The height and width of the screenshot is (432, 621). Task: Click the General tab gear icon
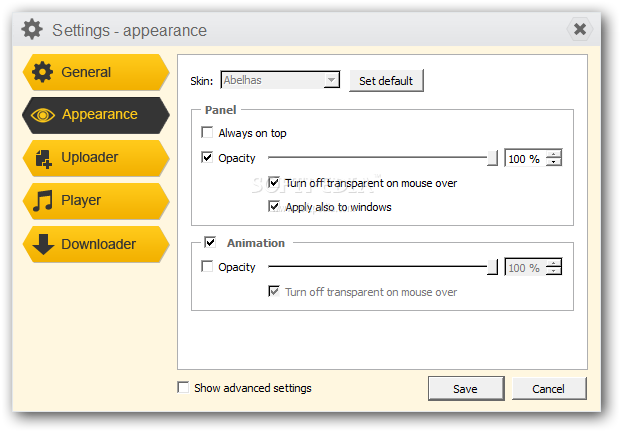click(x=42, y=72)
